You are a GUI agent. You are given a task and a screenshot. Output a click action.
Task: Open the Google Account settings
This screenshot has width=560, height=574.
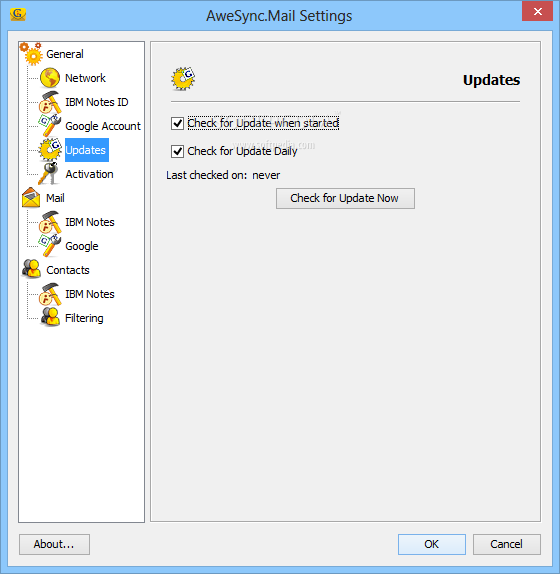tap(103, 126)
